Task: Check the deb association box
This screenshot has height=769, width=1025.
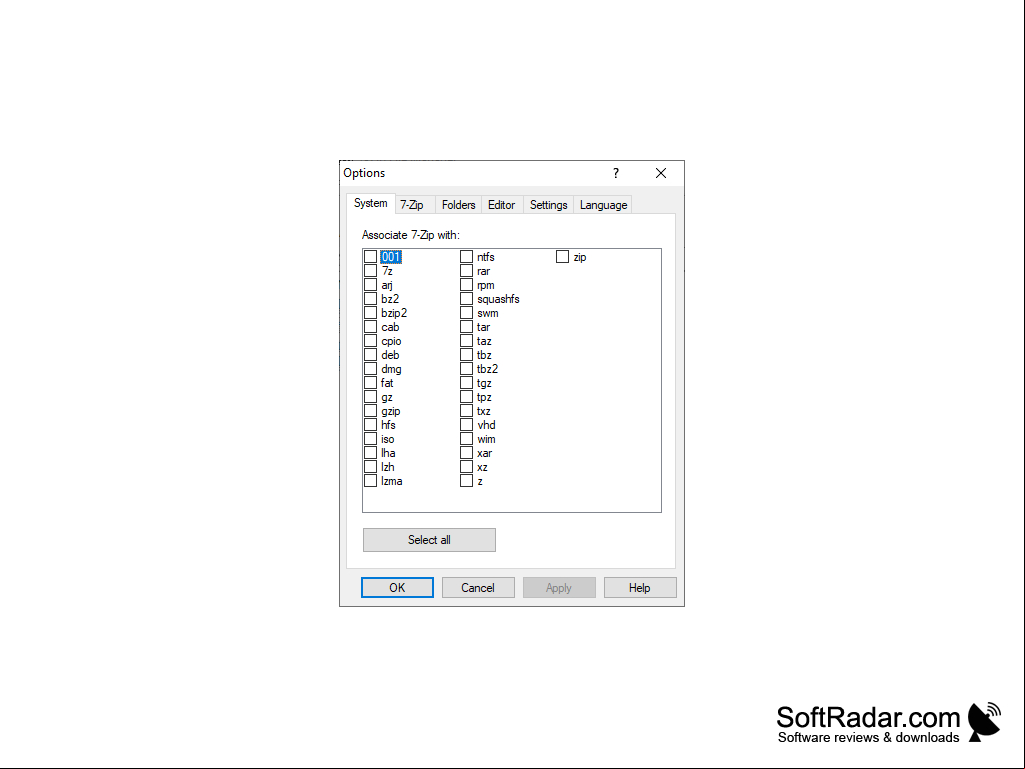Action: click(x=371, y=355)
